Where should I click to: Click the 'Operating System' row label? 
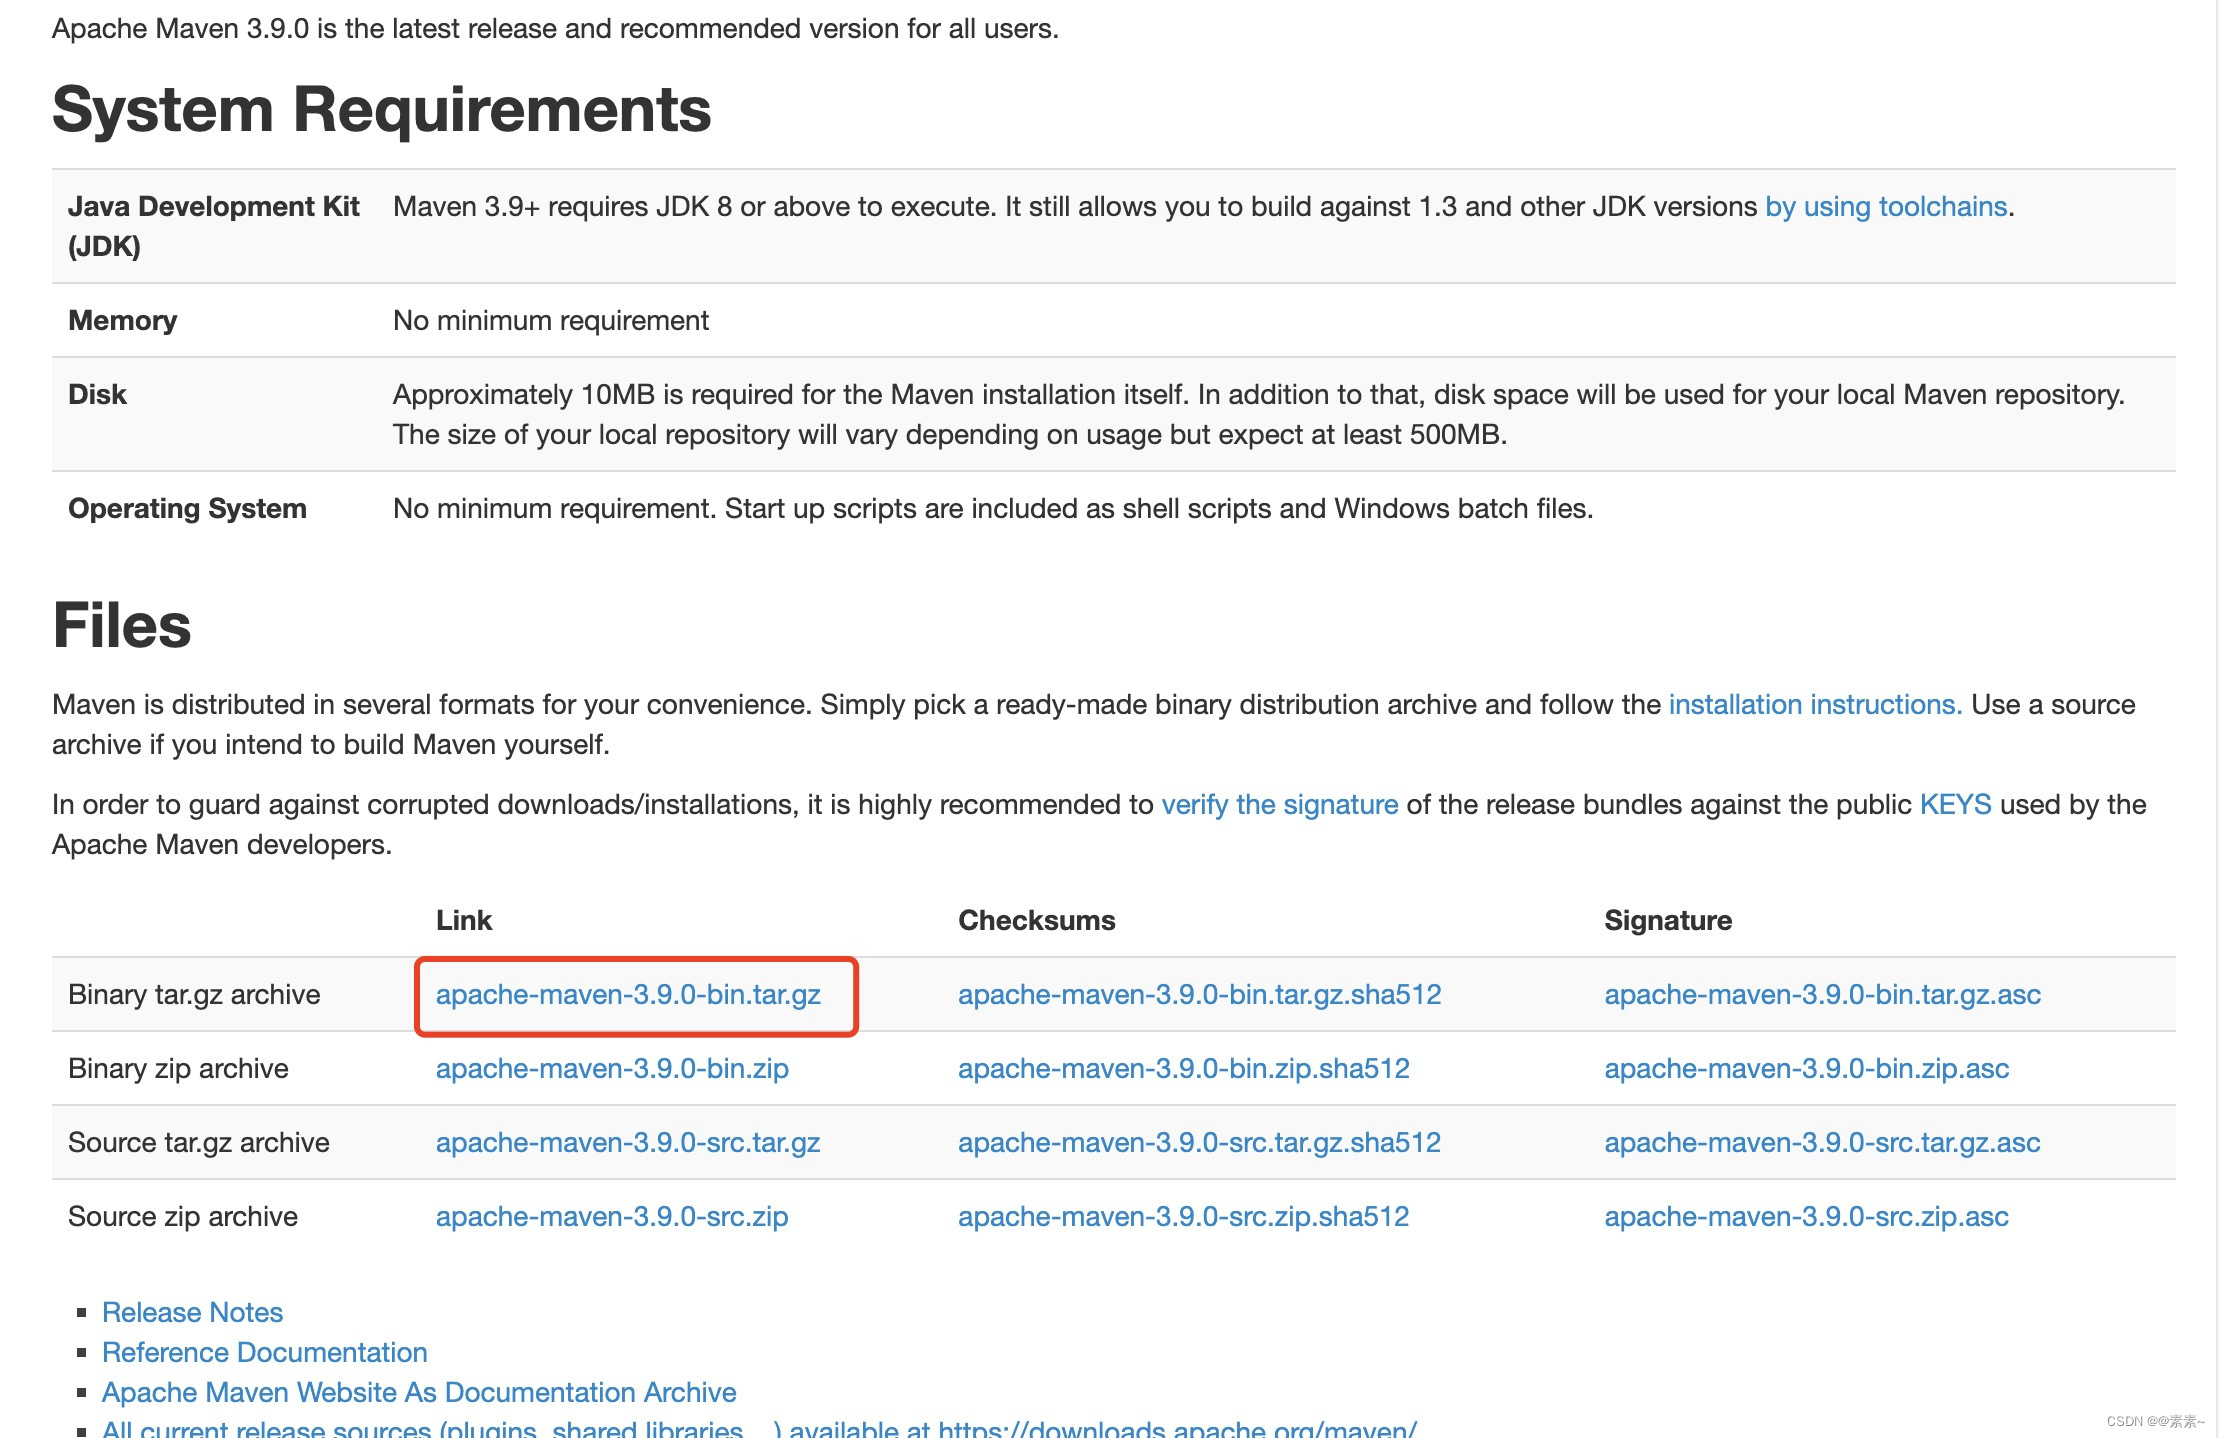tap(187, 508)
